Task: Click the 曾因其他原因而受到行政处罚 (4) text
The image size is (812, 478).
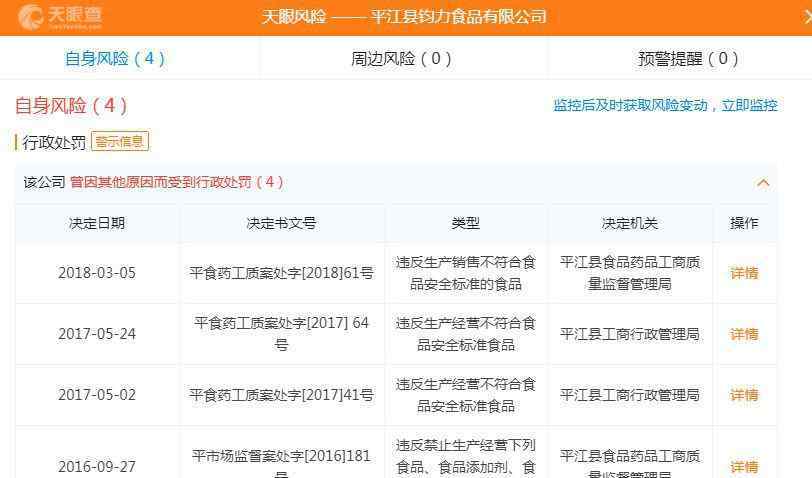Action: click(177, 182)
